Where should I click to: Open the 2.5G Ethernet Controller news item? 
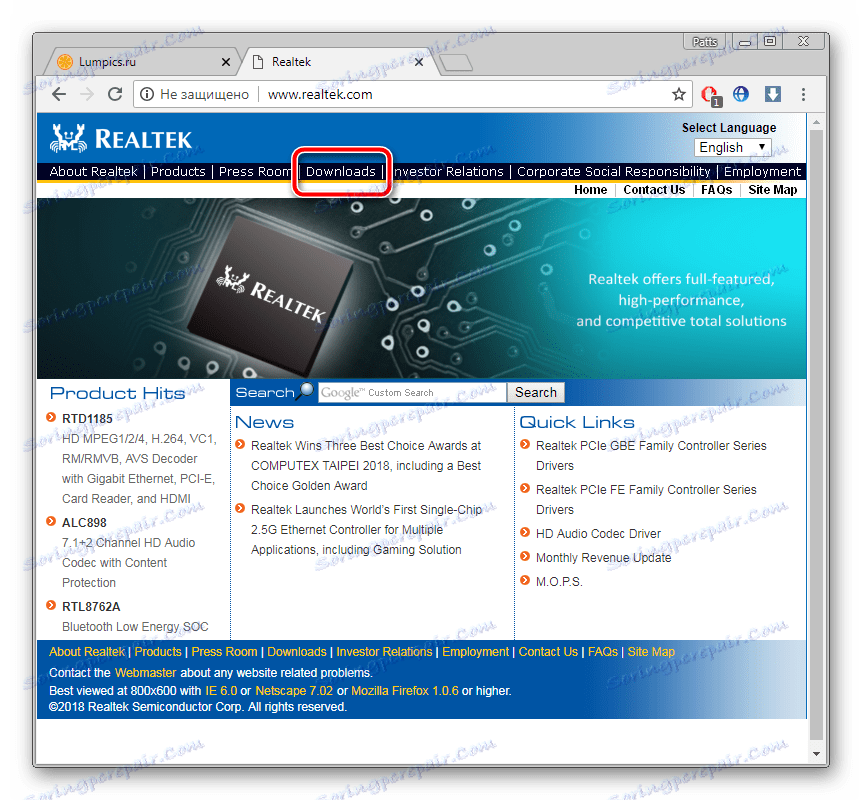click(x=366, y=529)
